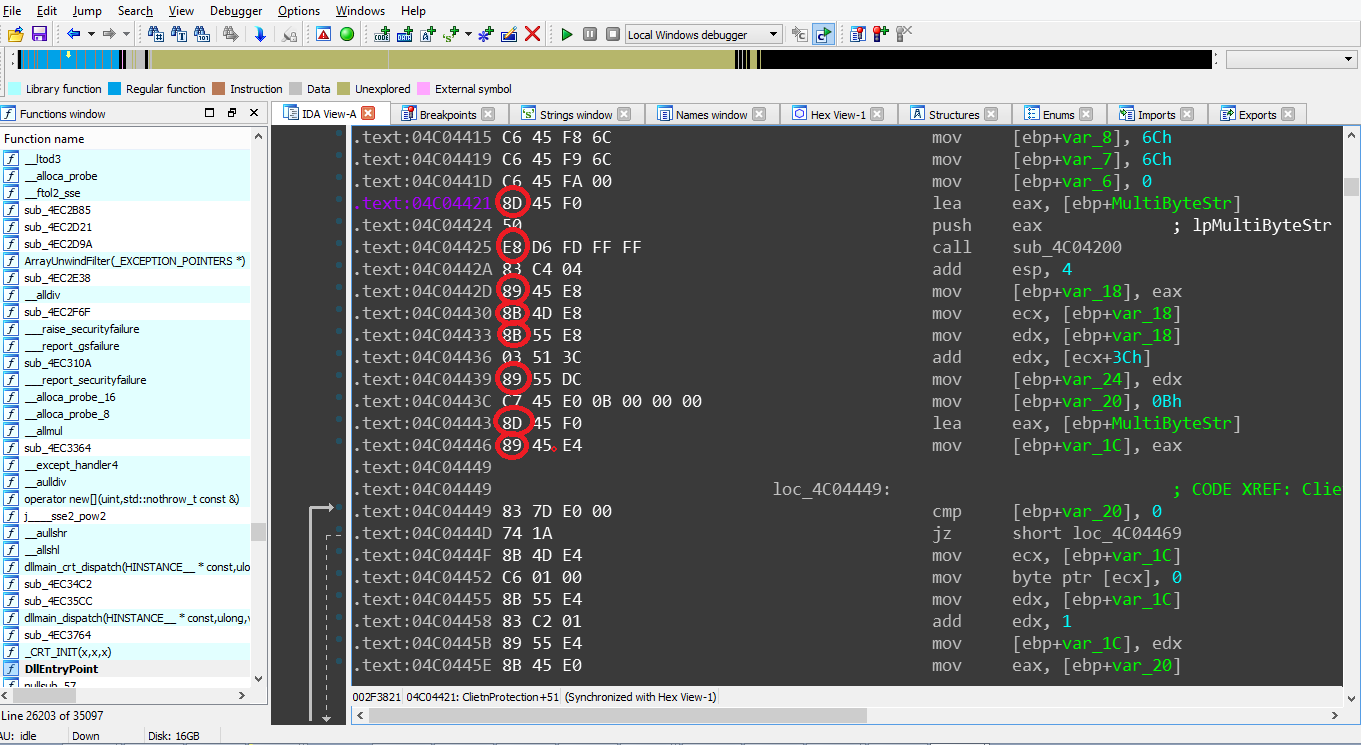The image size is (1361, 745).
Task: Toggle the highlighted C-with-arrow debugger toolbar button
Action: pos(823,34)
